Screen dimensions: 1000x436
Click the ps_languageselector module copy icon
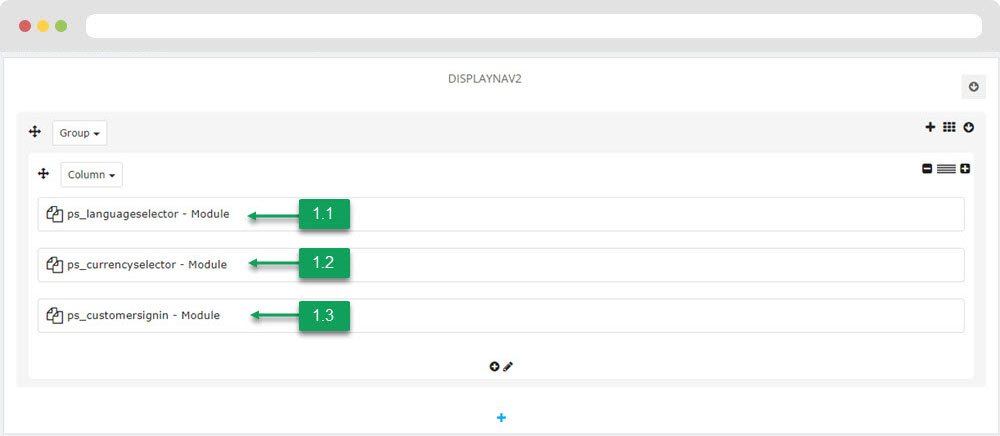(55, 214)
